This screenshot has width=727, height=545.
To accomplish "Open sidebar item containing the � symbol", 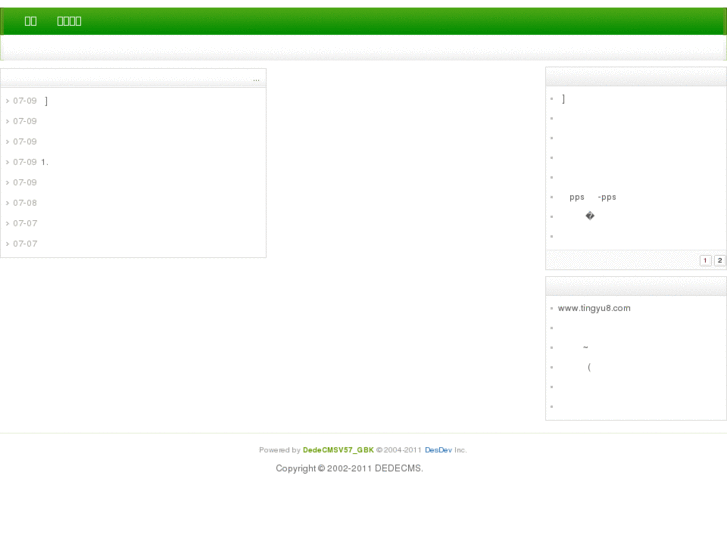I will coord(590,216).
